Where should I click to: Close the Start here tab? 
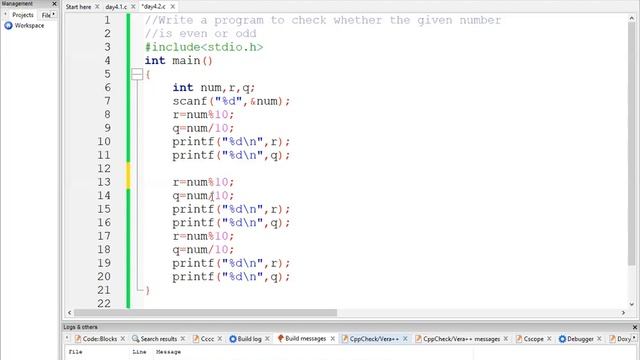tap(97, 7)
